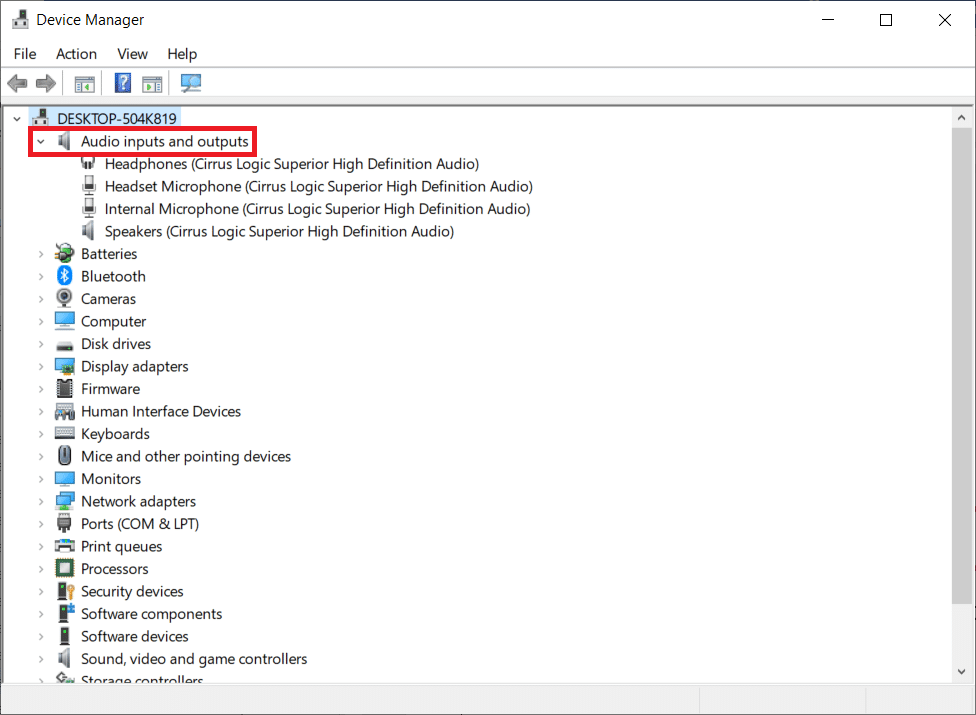Click the Disk drives icon
Viewport: 976px width, 715px height.
tap(64, 345)
